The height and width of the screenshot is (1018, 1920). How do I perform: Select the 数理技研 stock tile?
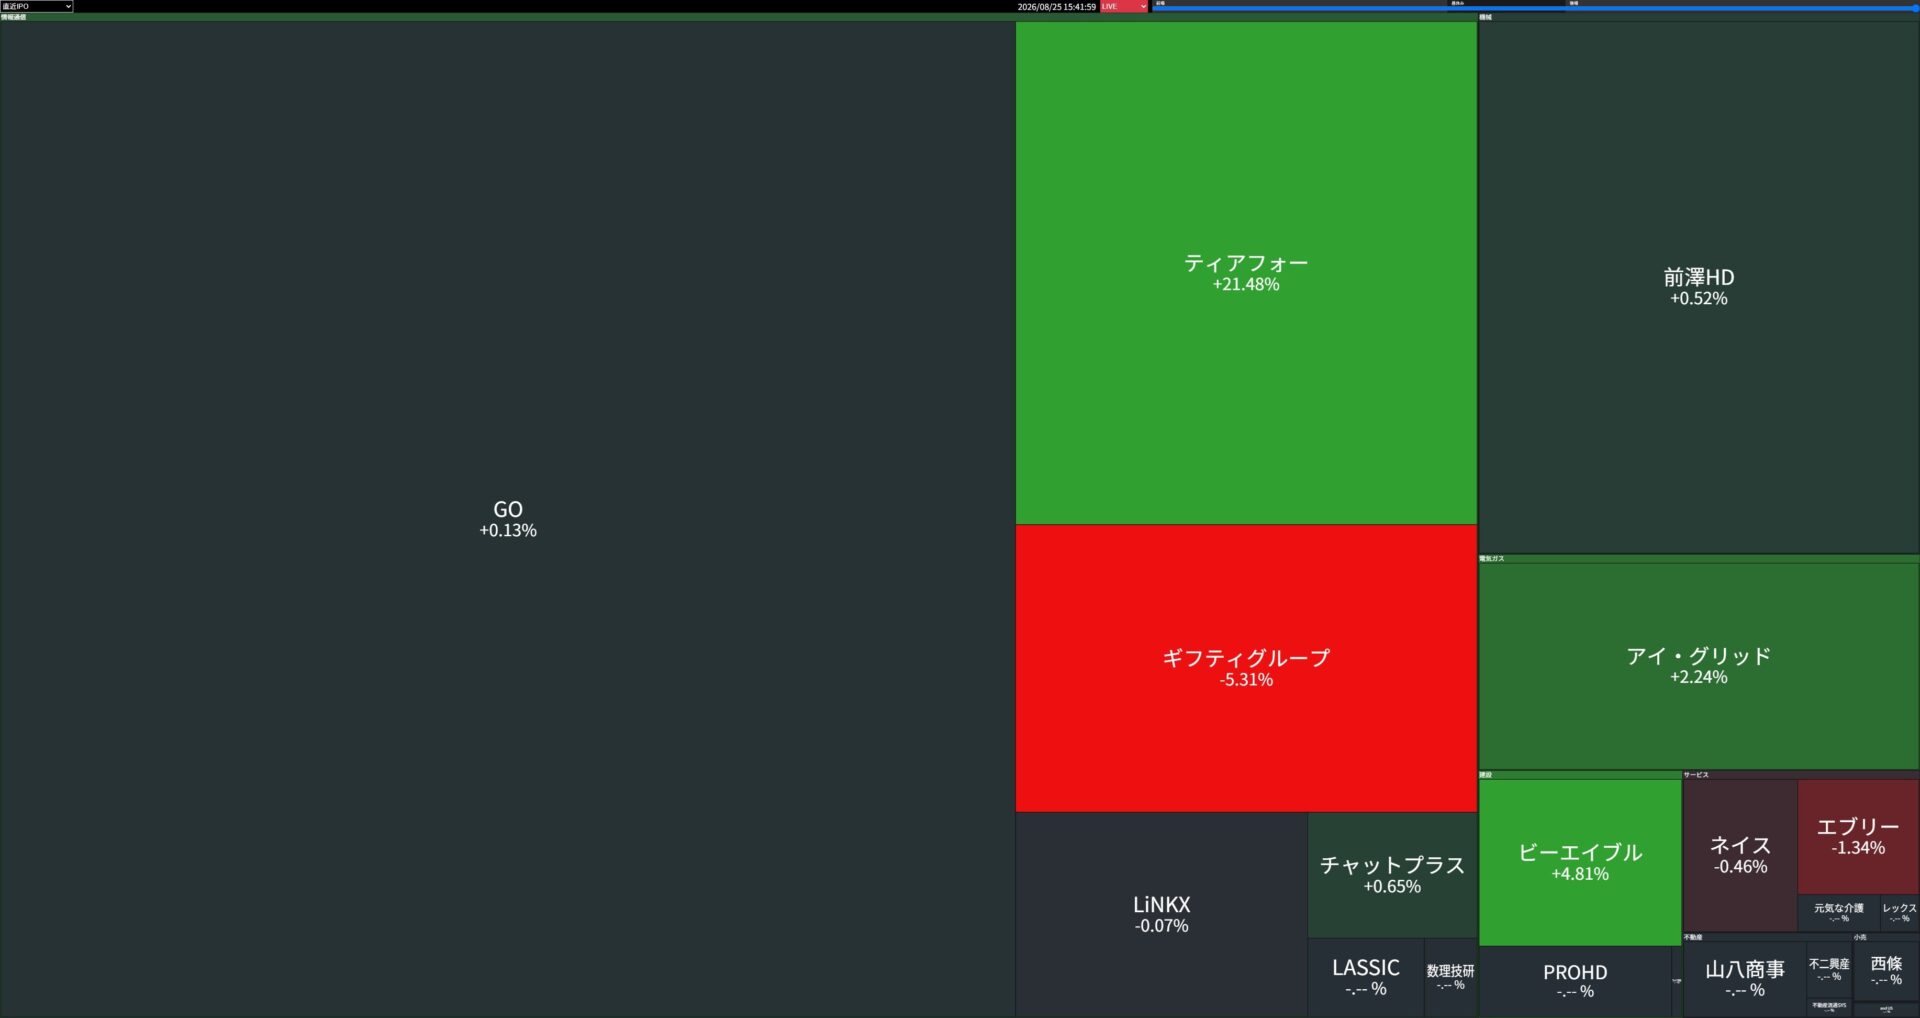coord(1451,977)
